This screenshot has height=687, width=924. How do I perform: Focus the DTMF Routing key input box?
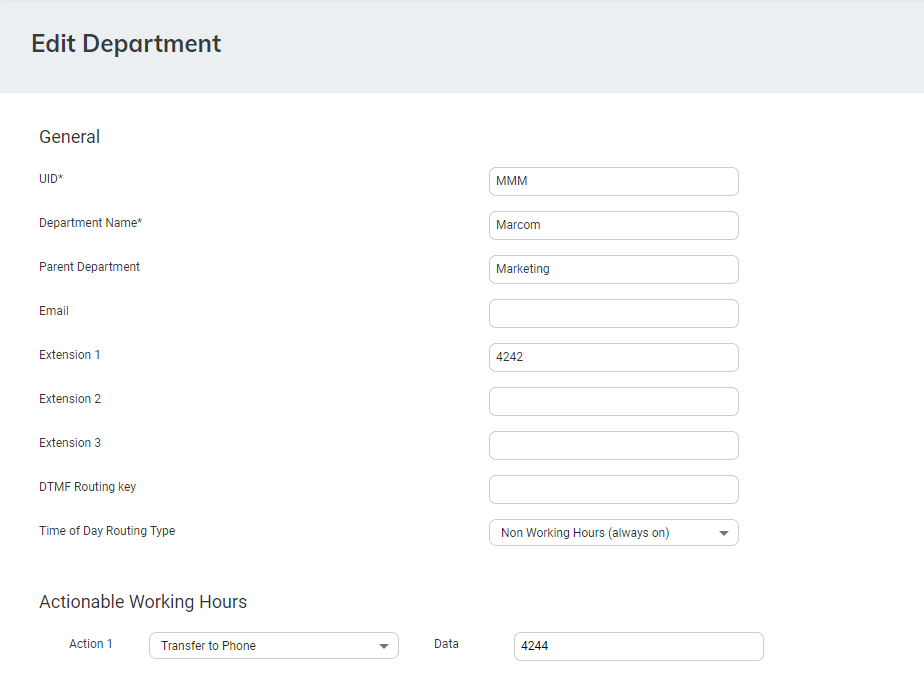click(613, 489)
